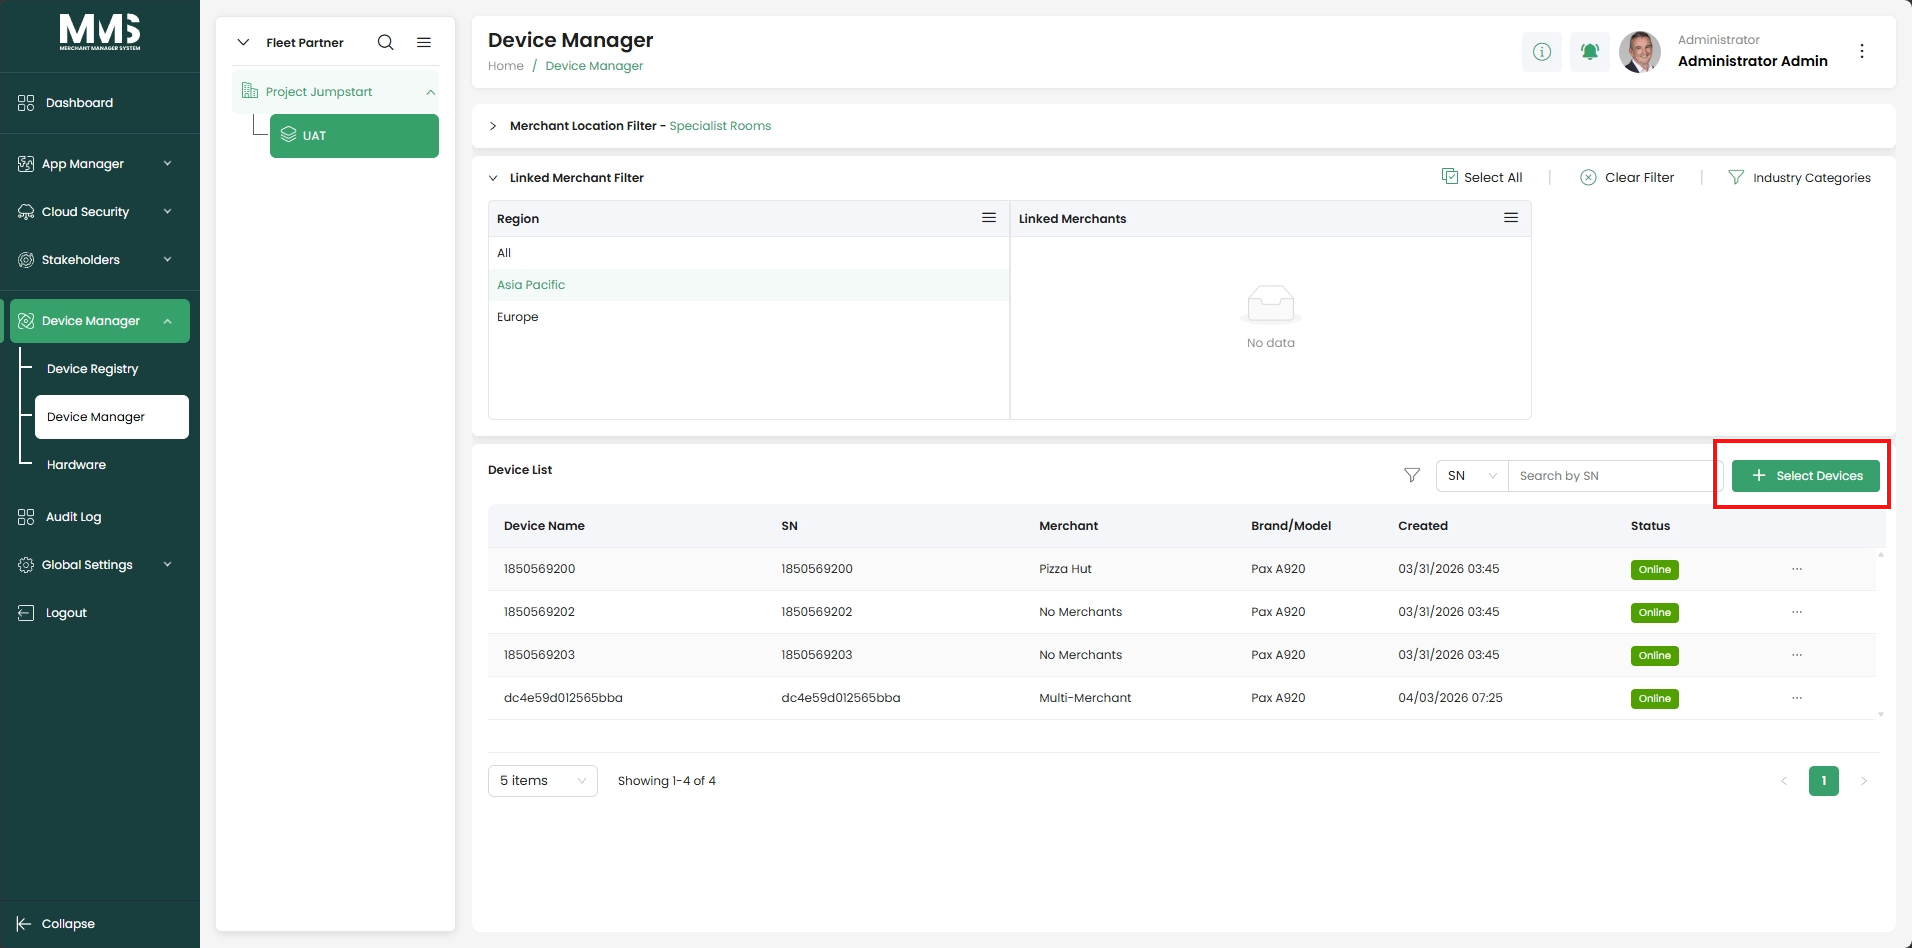Open the Fleet Partner search icon
1912x948 pixels.
point(385,42)
